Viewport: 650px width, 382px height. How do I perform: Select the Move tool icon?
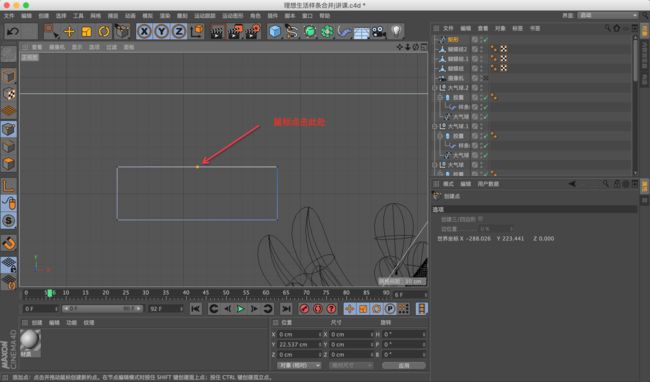coord(69,31)
